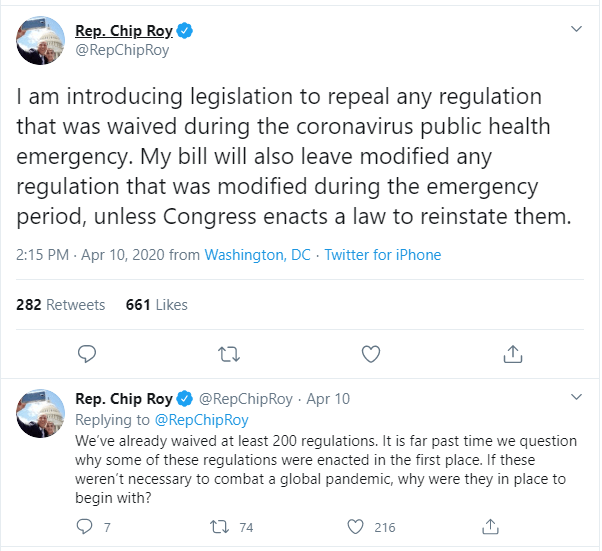
Task: Open the main tweet's profile avatar
Action: tap(40, 40)
